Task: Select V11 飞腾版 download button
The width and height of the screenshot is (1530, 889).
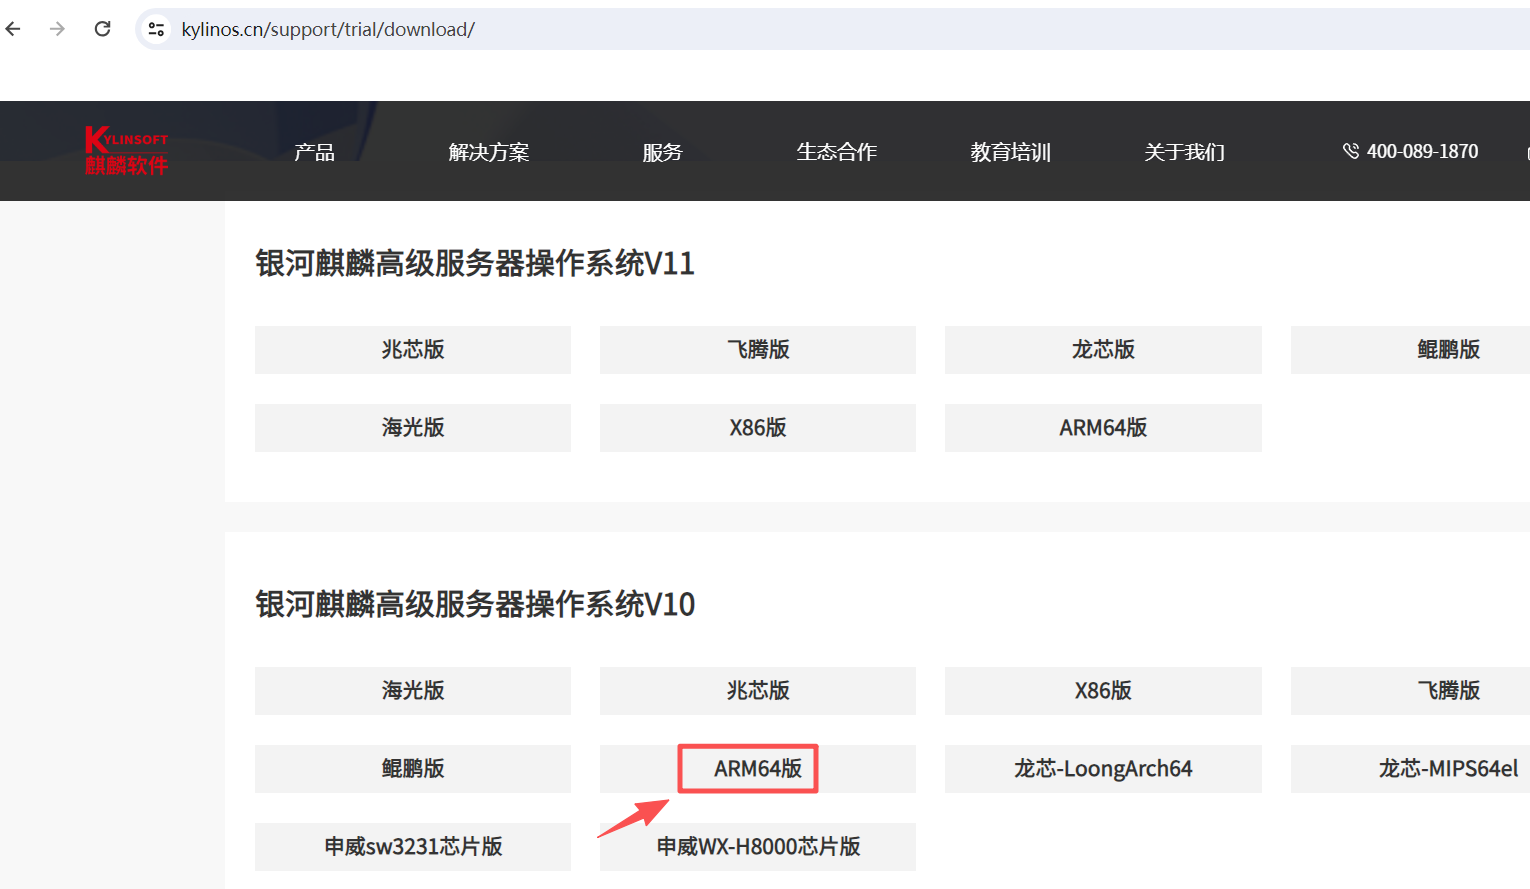Action: (x=758, y=350)
